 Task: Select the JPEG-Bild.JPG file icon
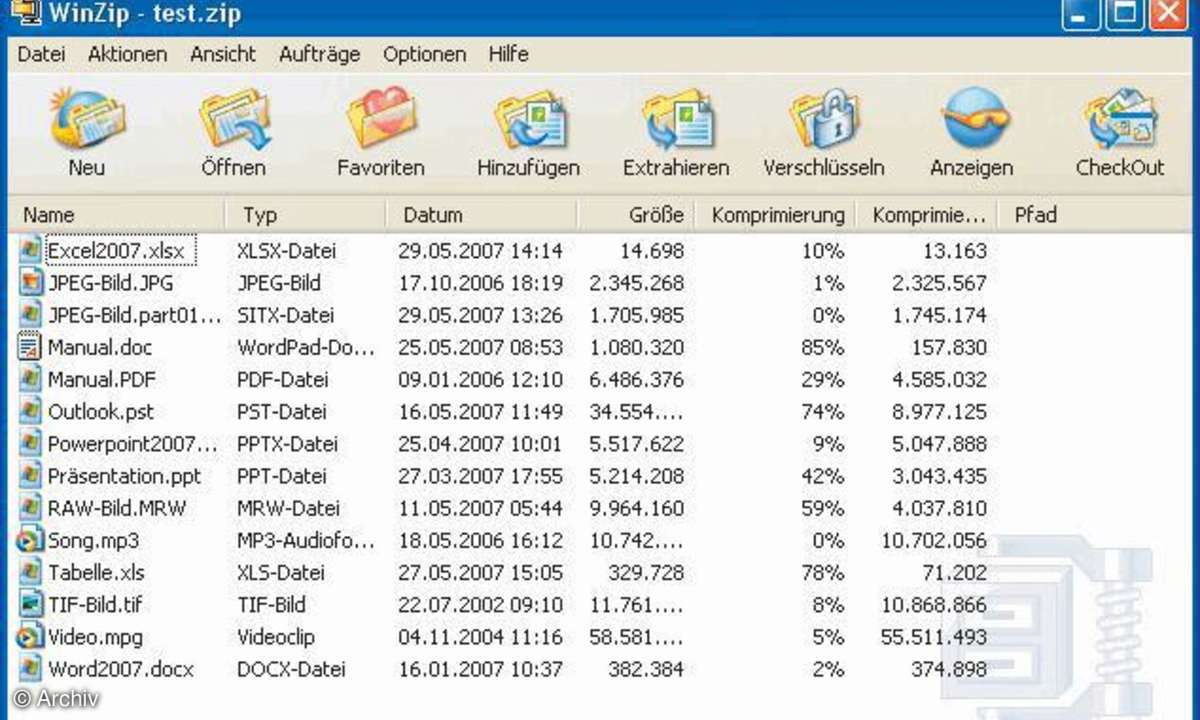pos(30,283)
